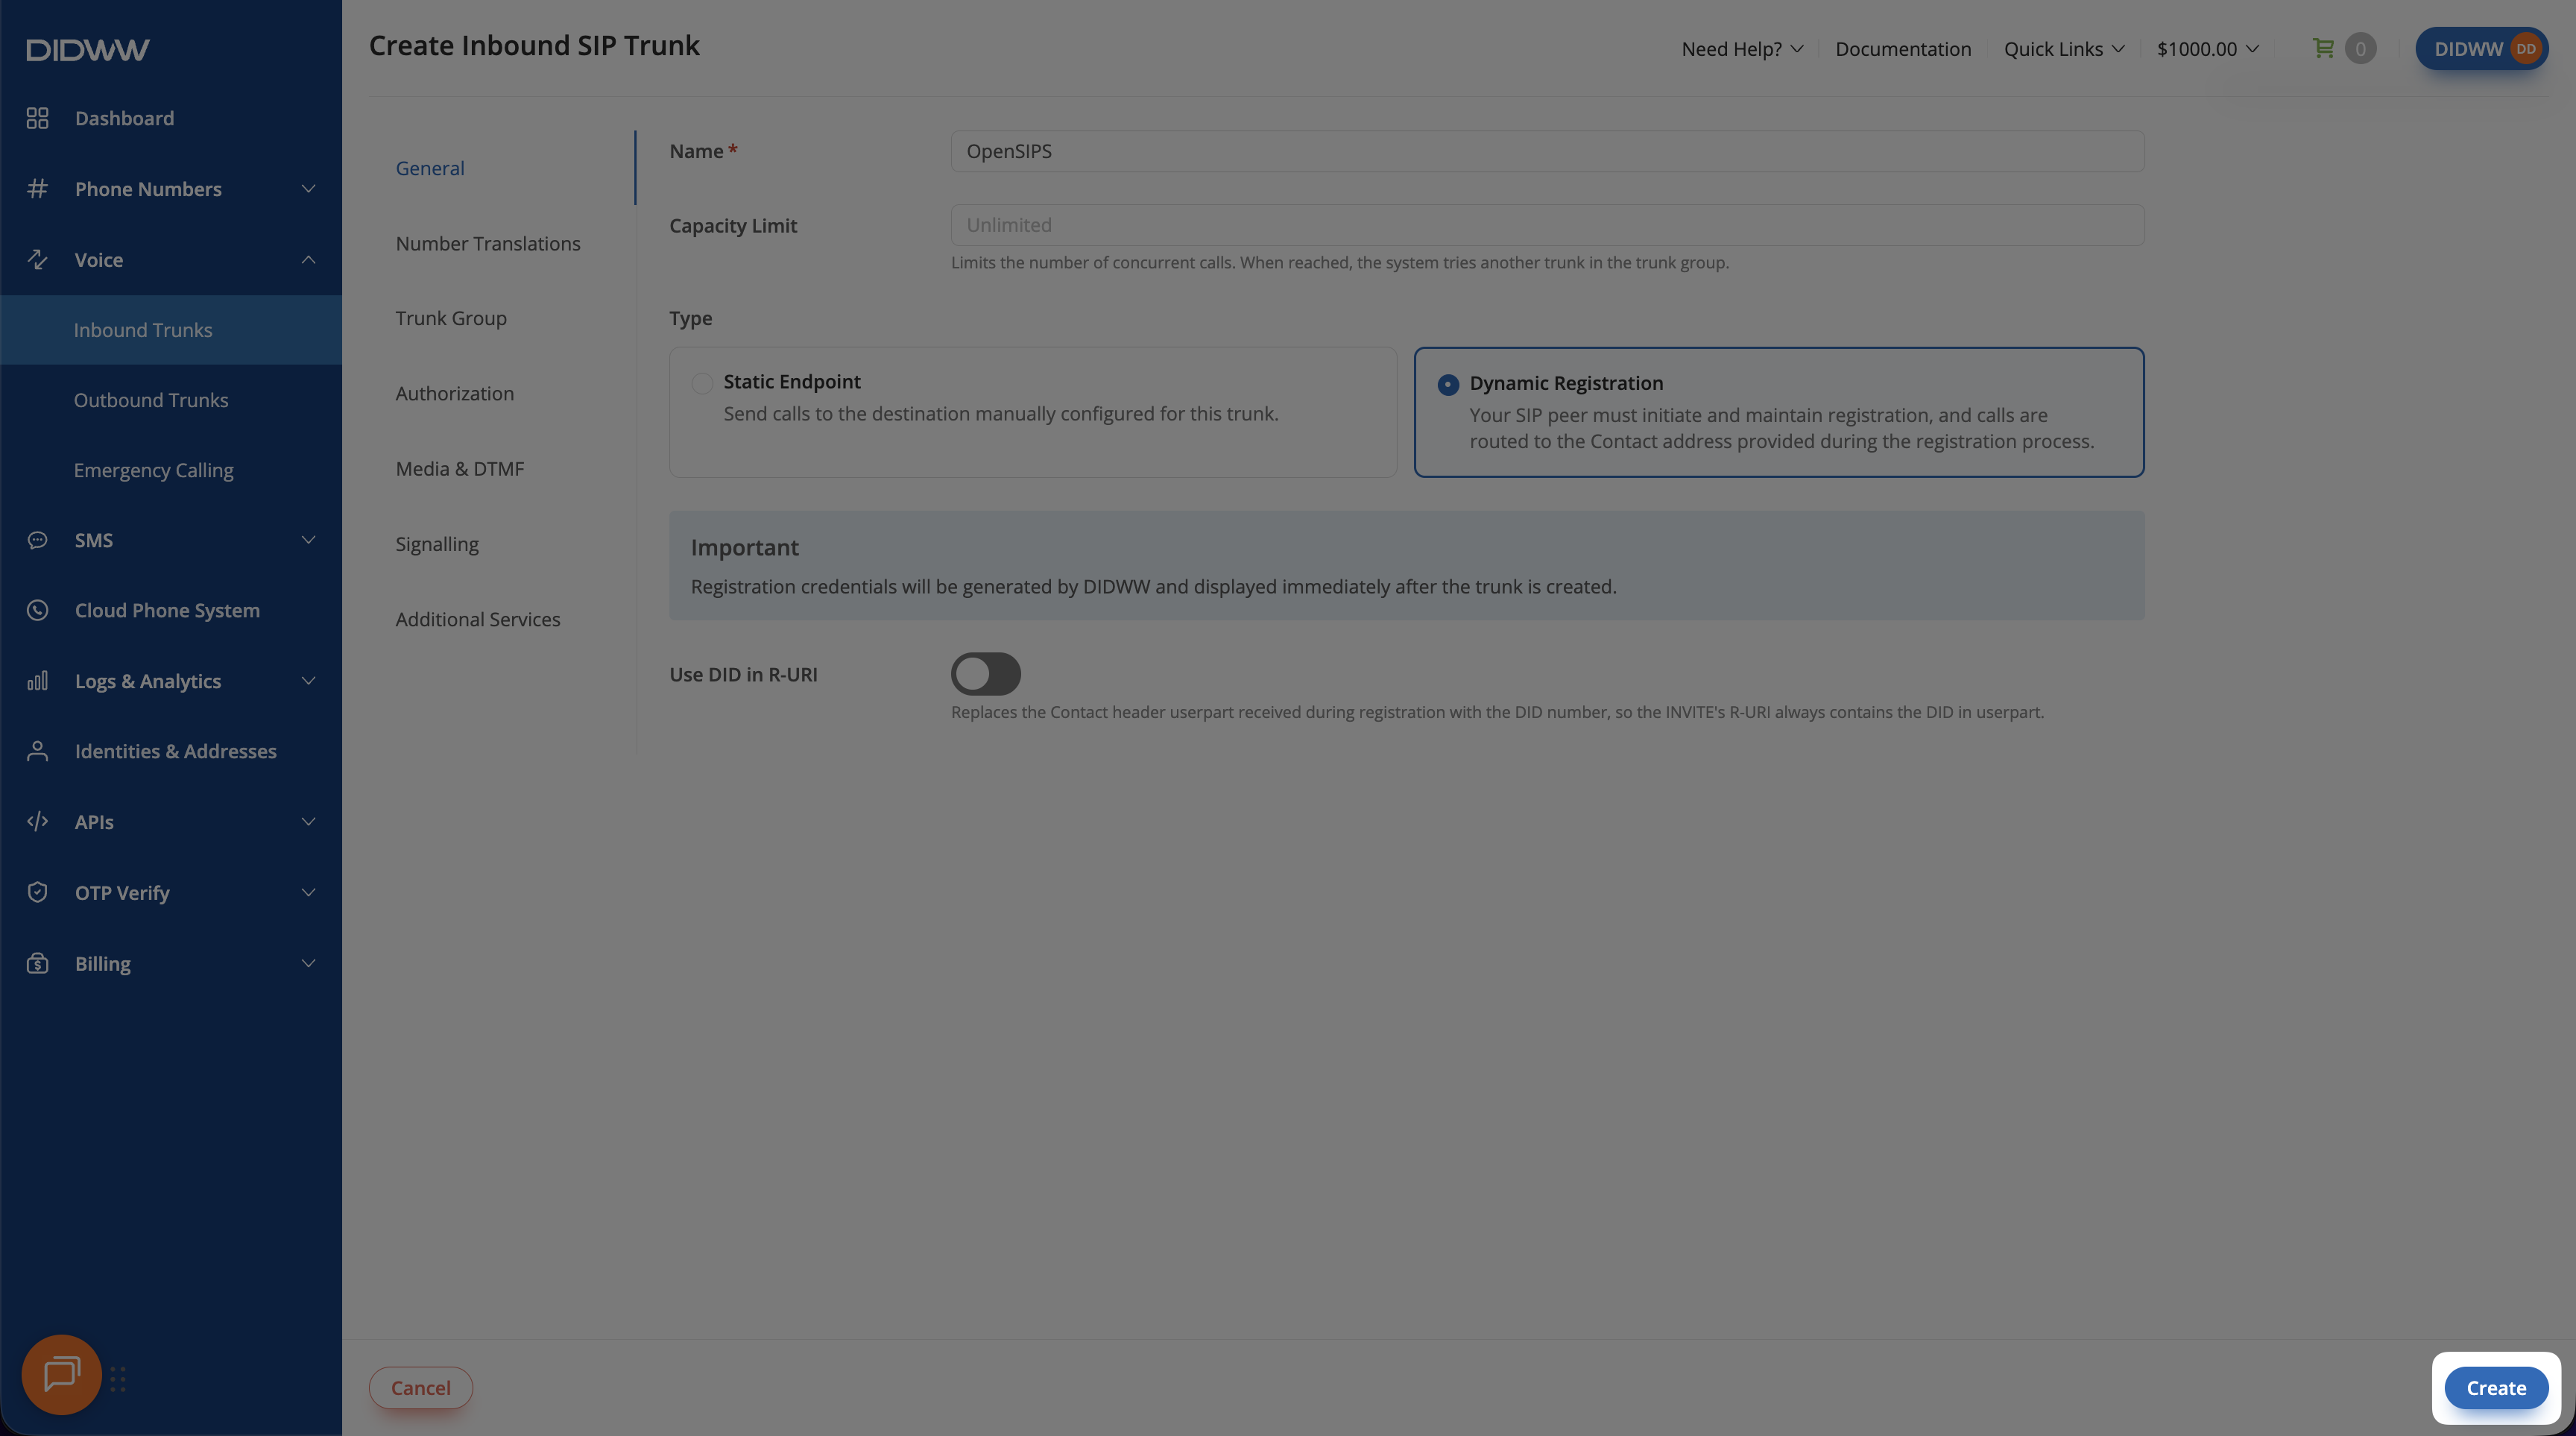Open the shopping cart icon
The width and height of the screenshot is (2576, 1436).
(x=2323, y=48)
